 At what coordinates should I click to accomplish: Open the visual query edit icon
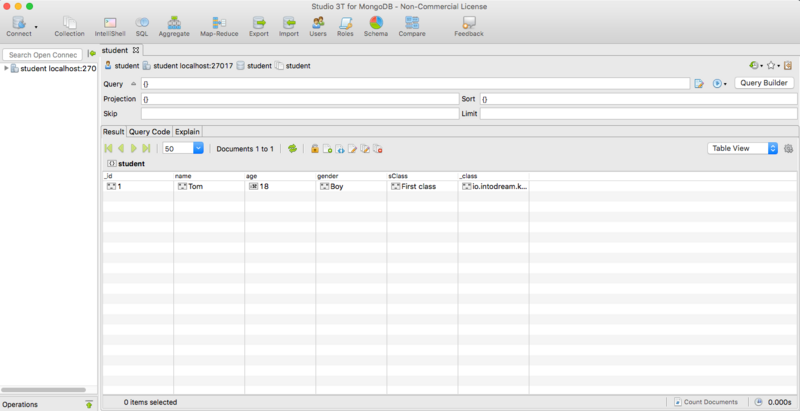[x=699, y=84]
